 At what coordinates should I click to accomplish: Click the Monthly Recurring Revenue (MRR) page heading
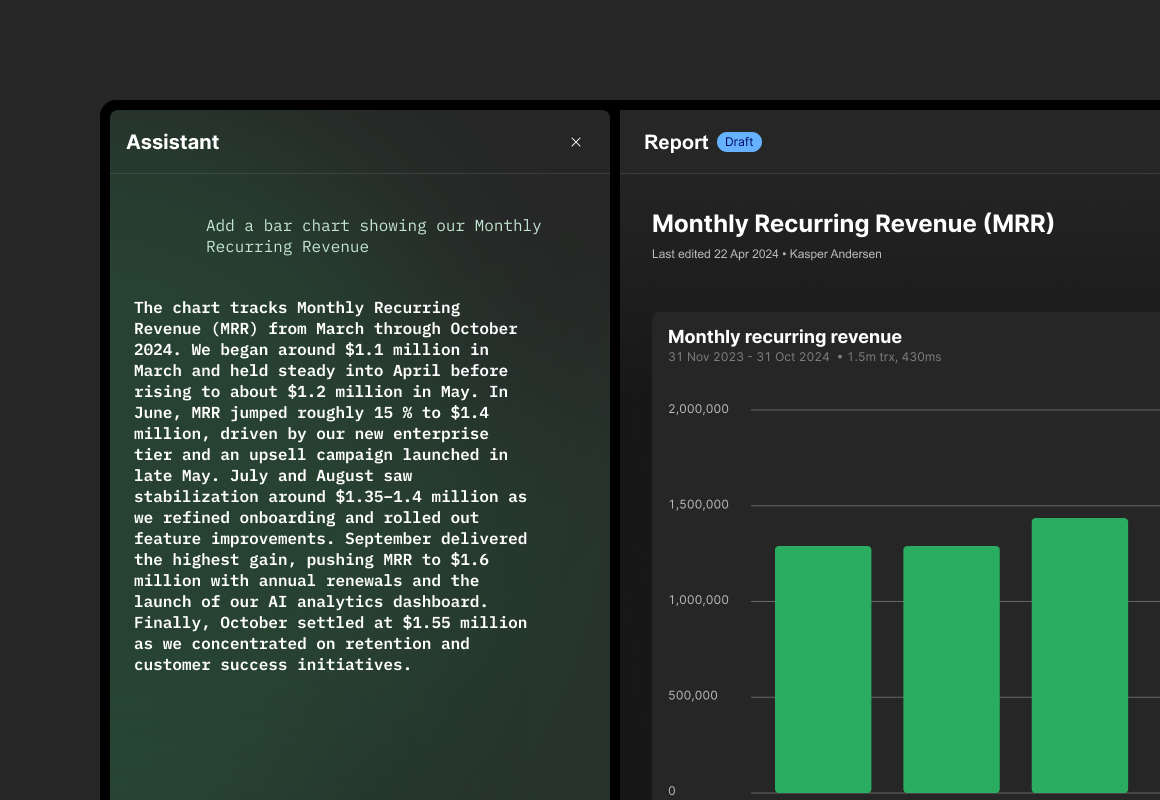point(852,224)
